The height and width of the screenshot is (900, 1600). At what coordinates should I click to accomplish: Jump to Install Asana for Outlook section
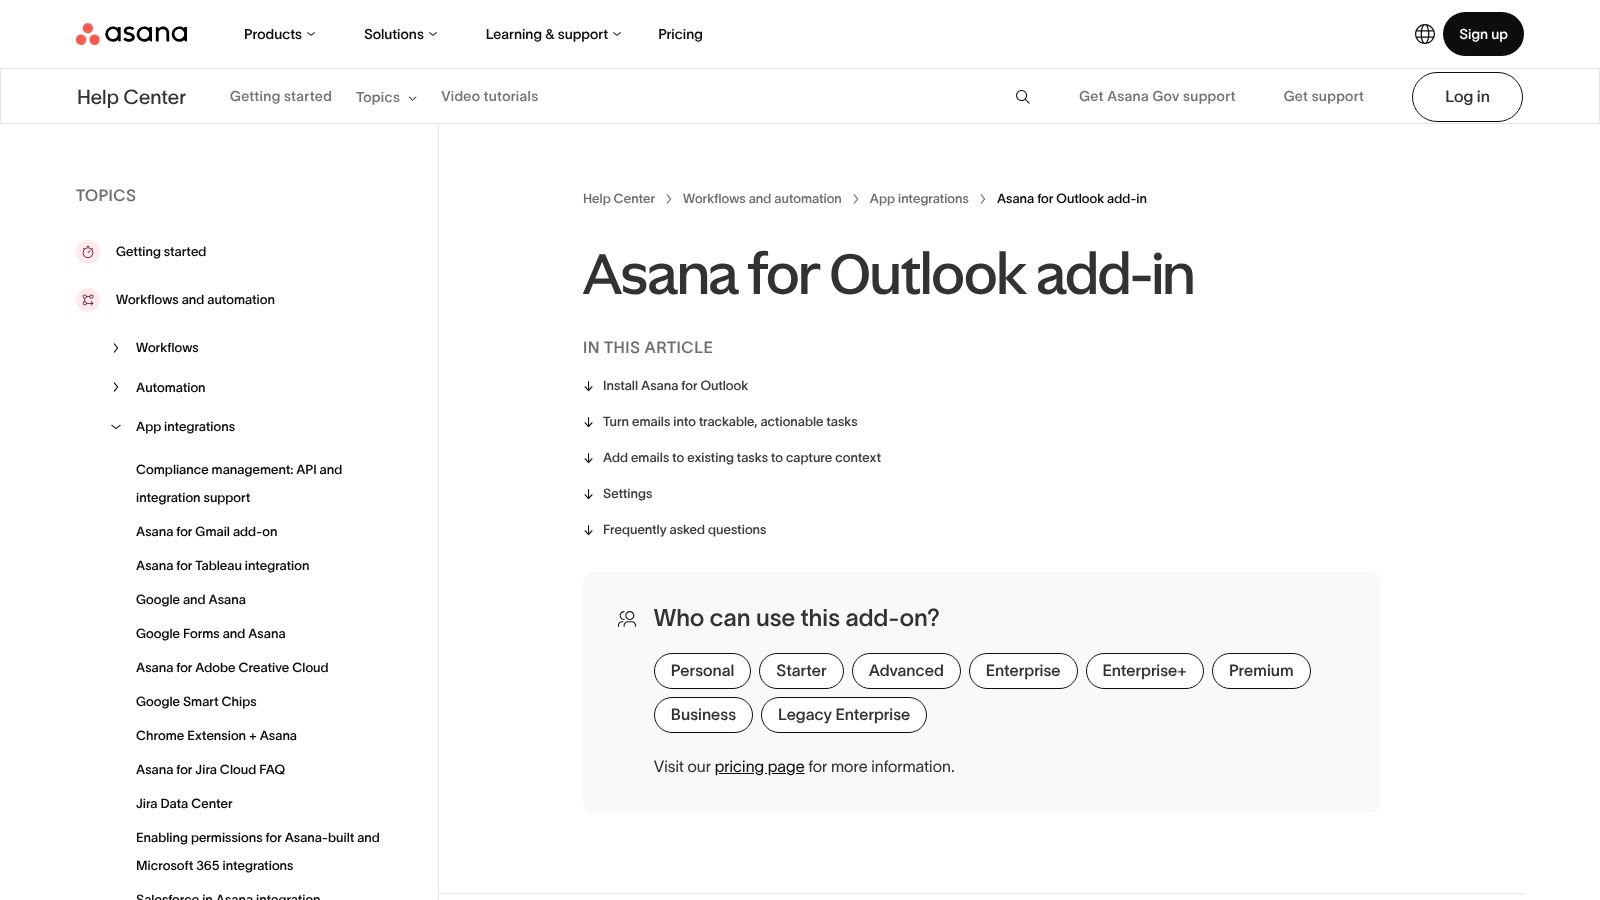click(675, 386)
